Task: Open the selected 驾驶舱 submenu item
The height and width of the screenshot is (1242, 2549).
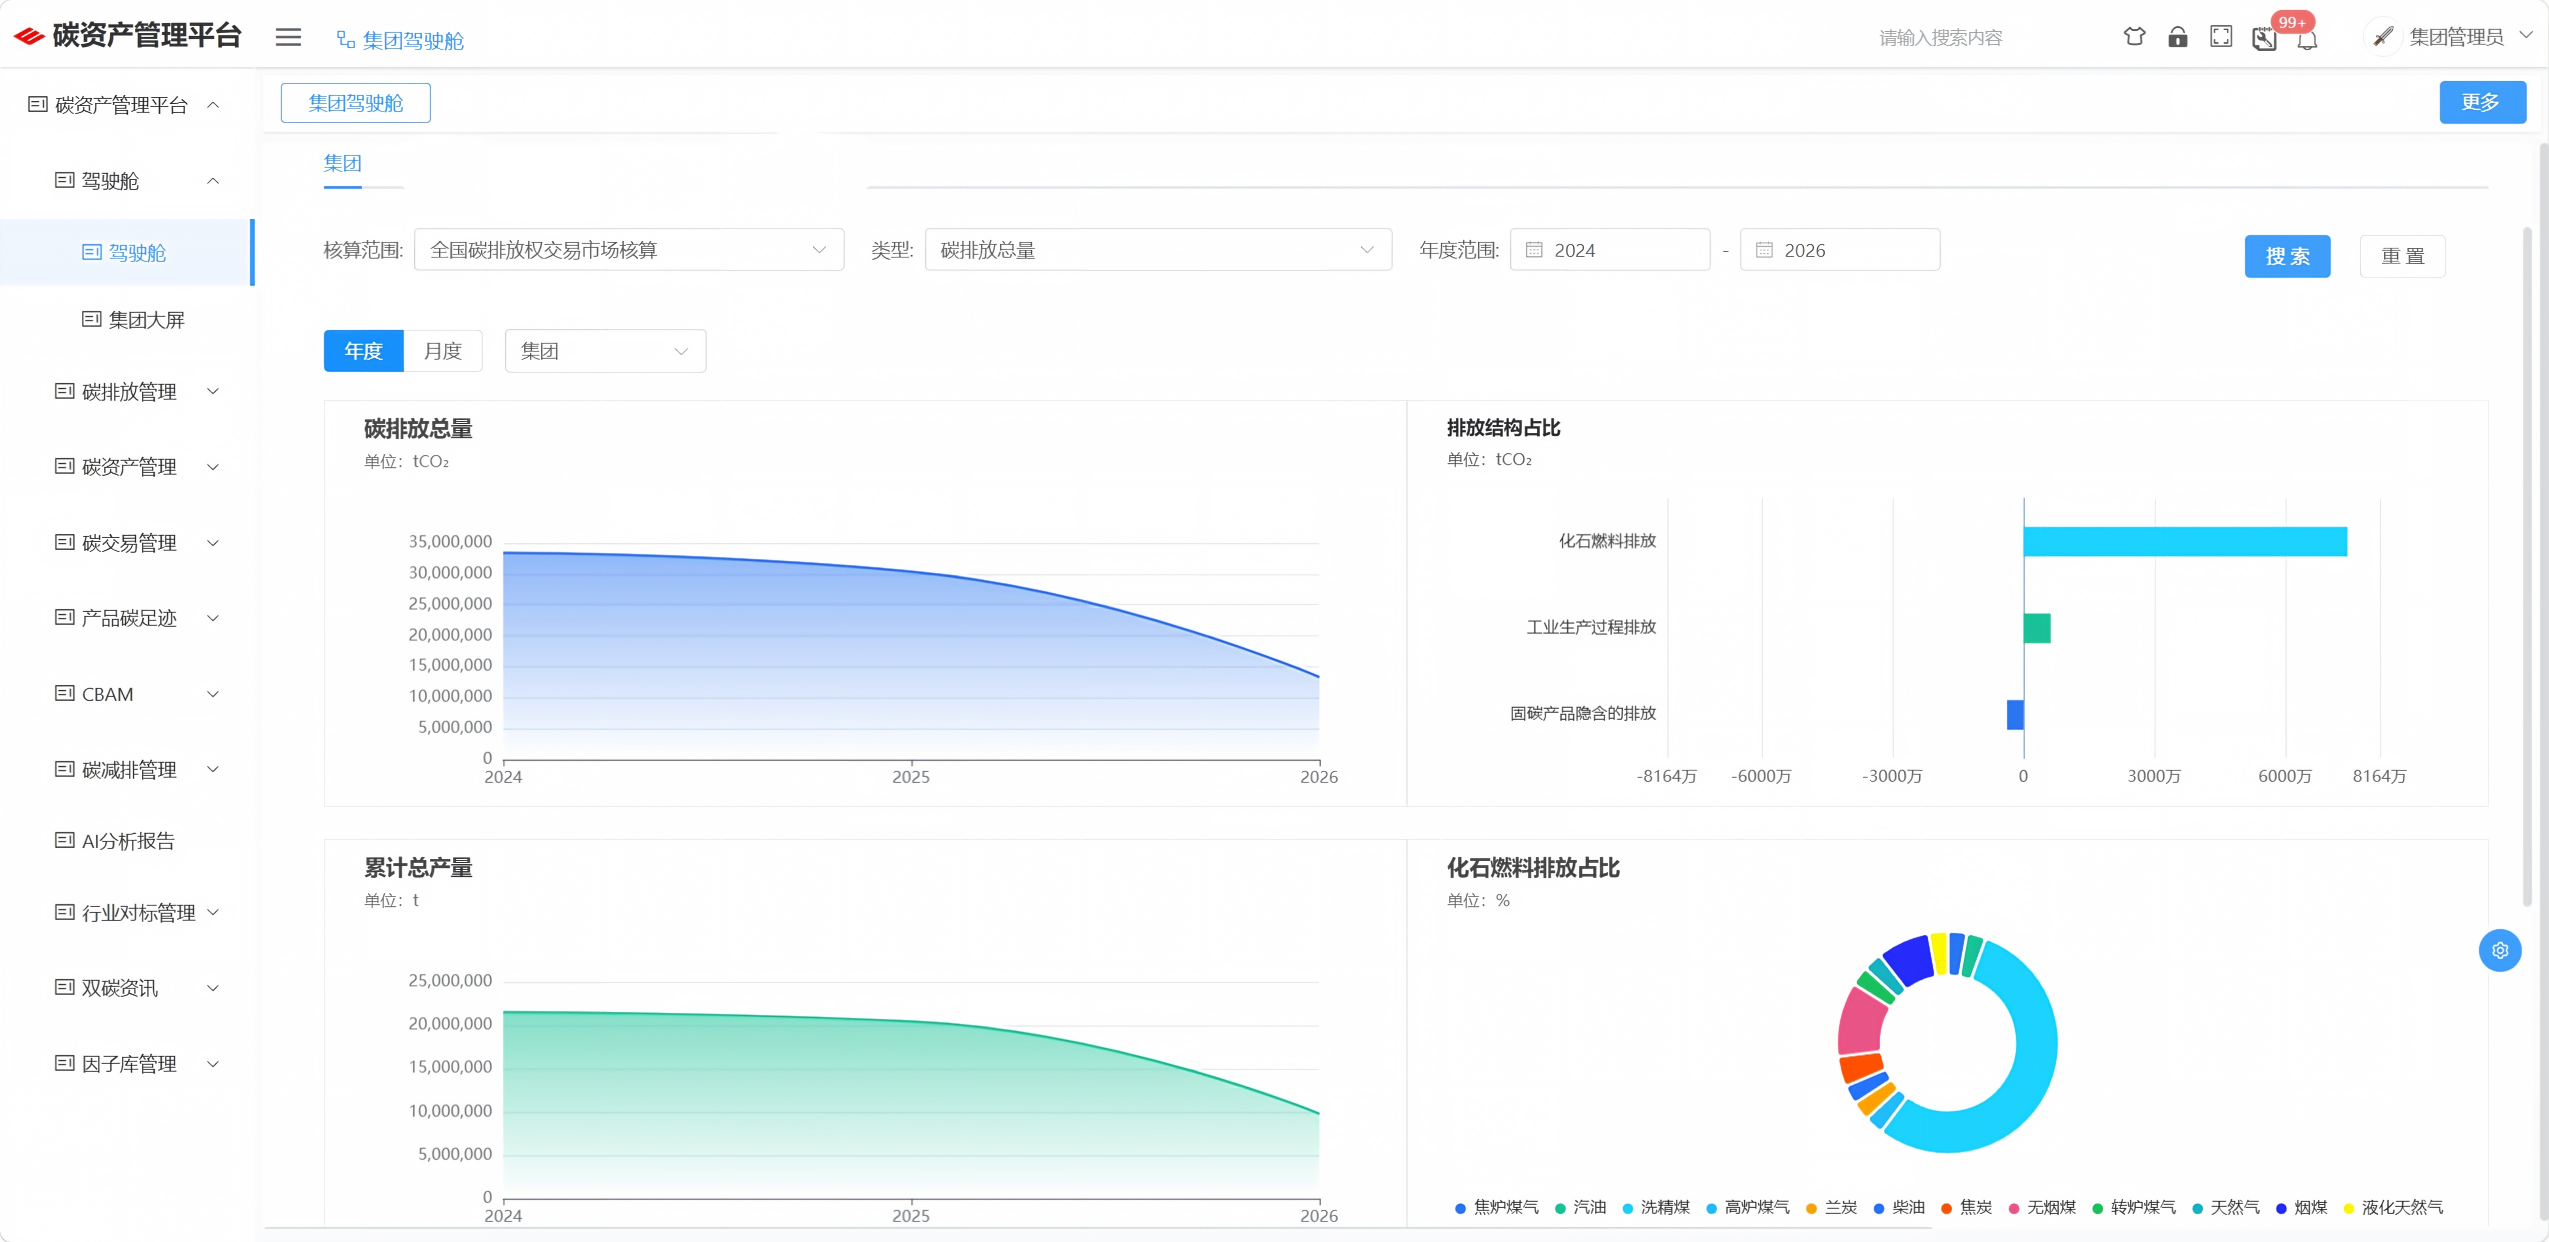Action: point(127,253)
